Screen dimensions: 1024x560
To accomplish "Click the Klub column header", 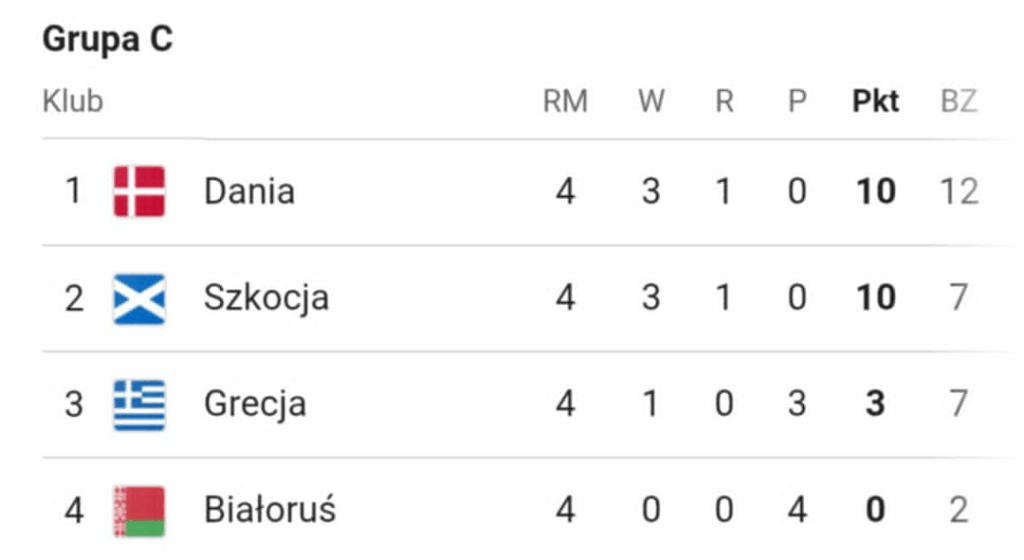I will tap(72, 101).
